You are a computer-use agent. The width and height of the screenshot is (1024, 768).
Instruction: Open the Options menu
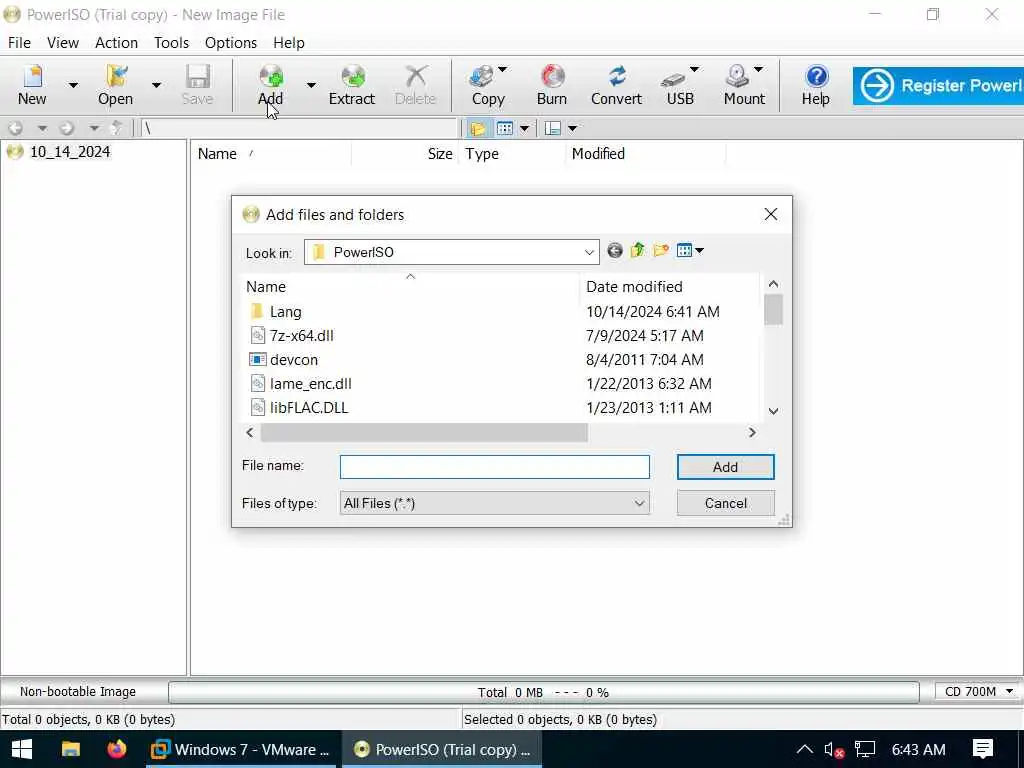[231, 42]
